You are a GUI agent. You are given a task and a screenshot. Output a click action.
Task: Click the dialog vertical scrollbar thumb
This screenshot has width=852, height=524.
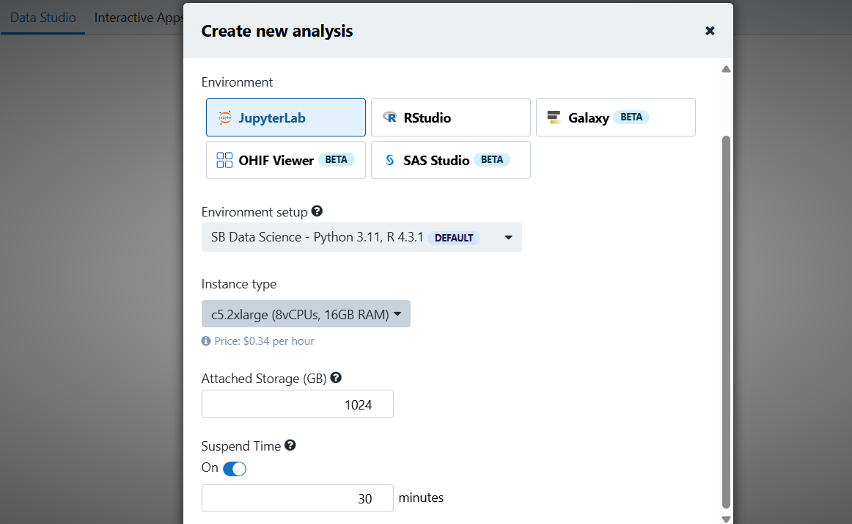[726, 322]
